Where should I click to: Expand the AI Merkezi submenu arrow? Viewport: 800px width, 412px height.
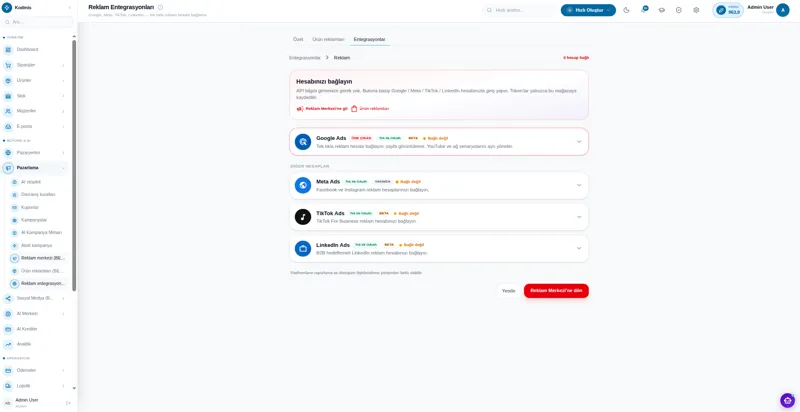click(63, 314)
